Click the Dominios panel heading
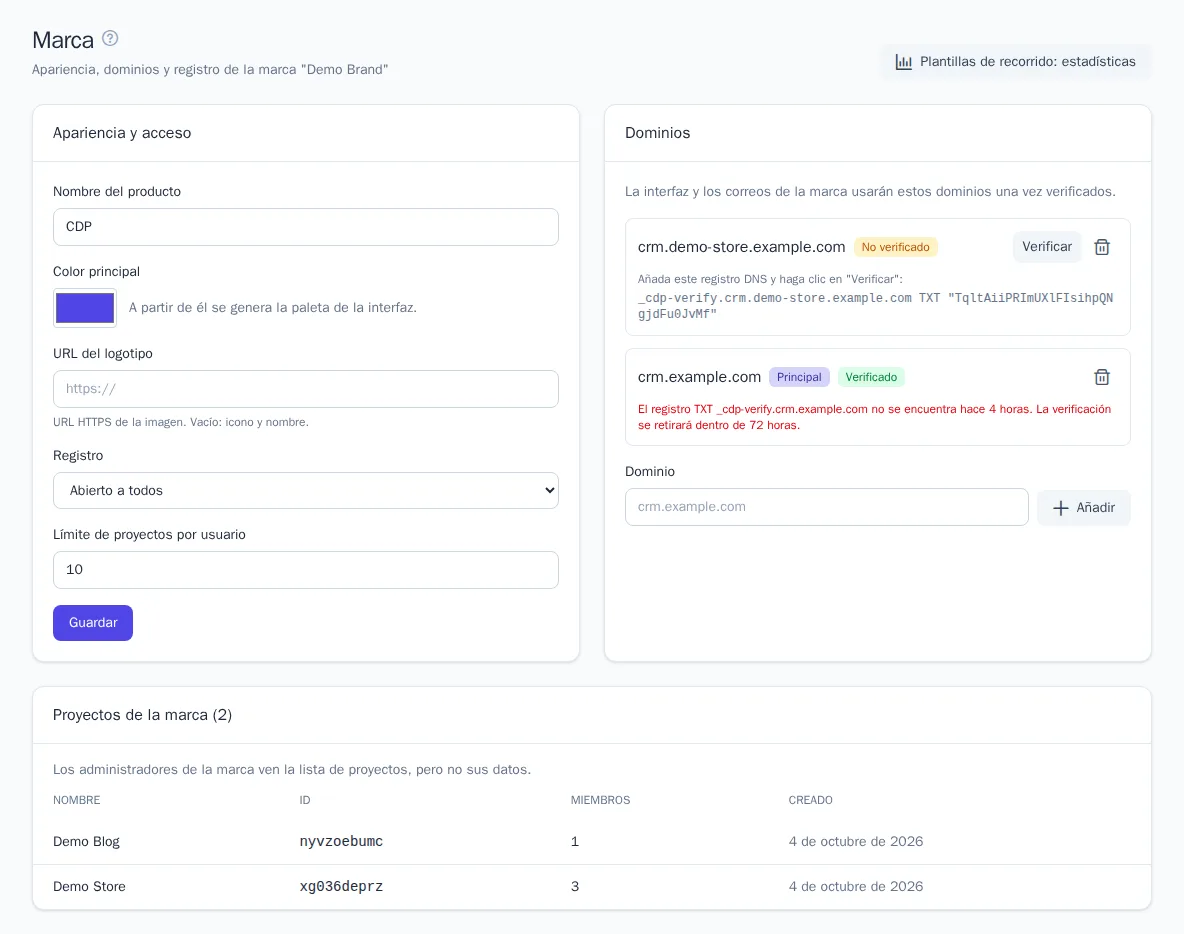 click(x=657, y=133)
